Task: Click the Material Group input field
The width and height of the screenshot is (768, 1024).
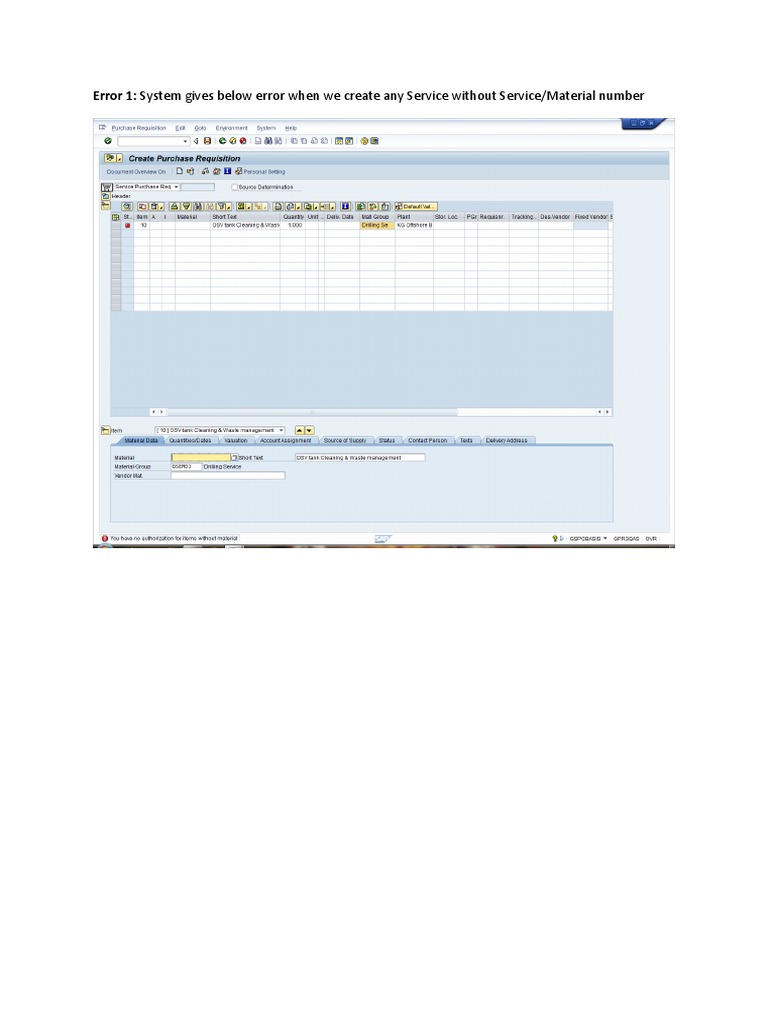Action: click(186, 466)
